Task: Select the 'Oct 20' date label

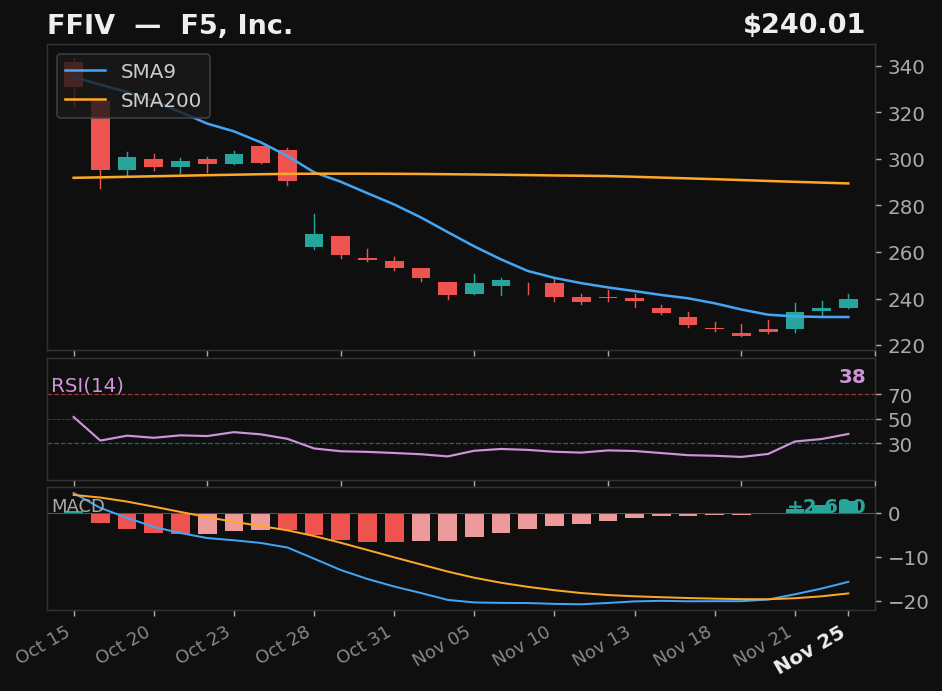Action: (x=123, y=644)
